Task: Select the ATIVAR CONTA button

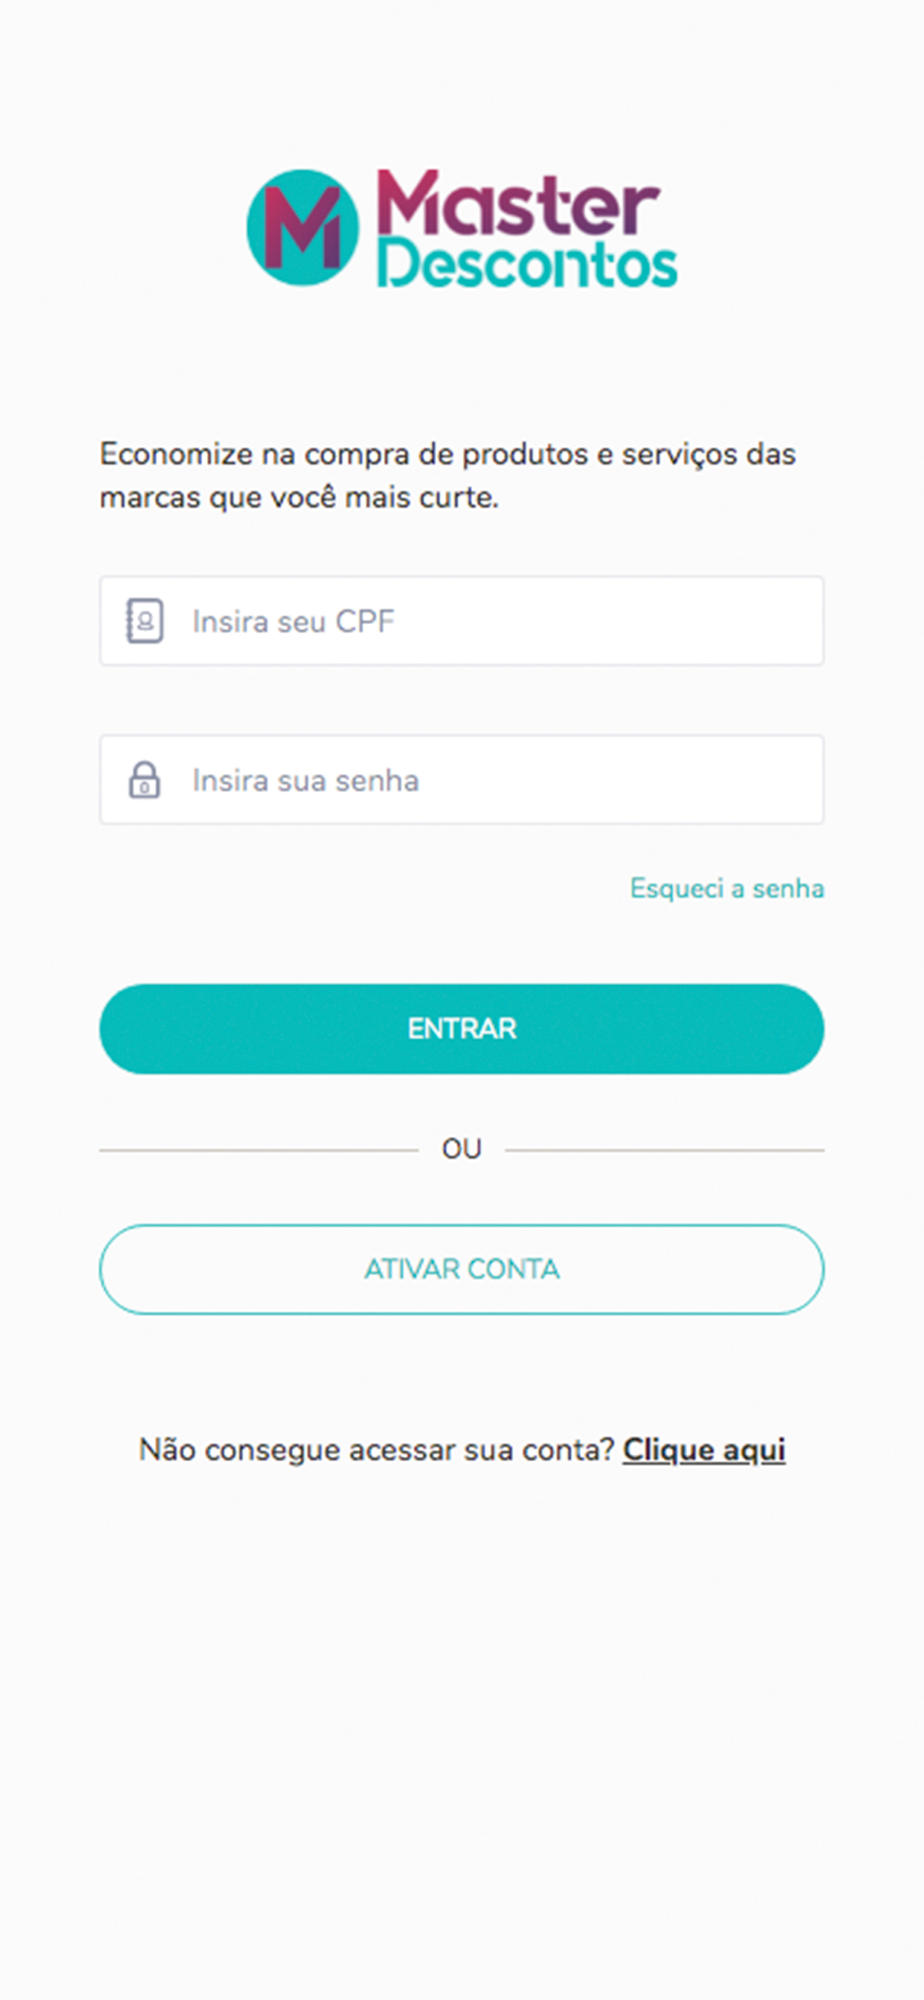Action: [x=462, y=1269]
